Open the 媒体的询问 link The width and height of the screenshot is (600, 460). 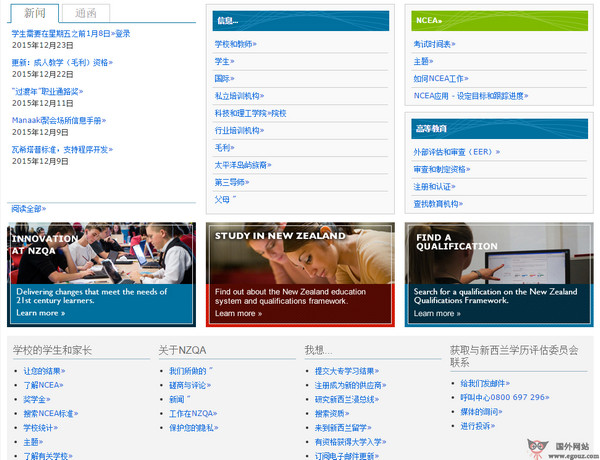tap(481, 412)
